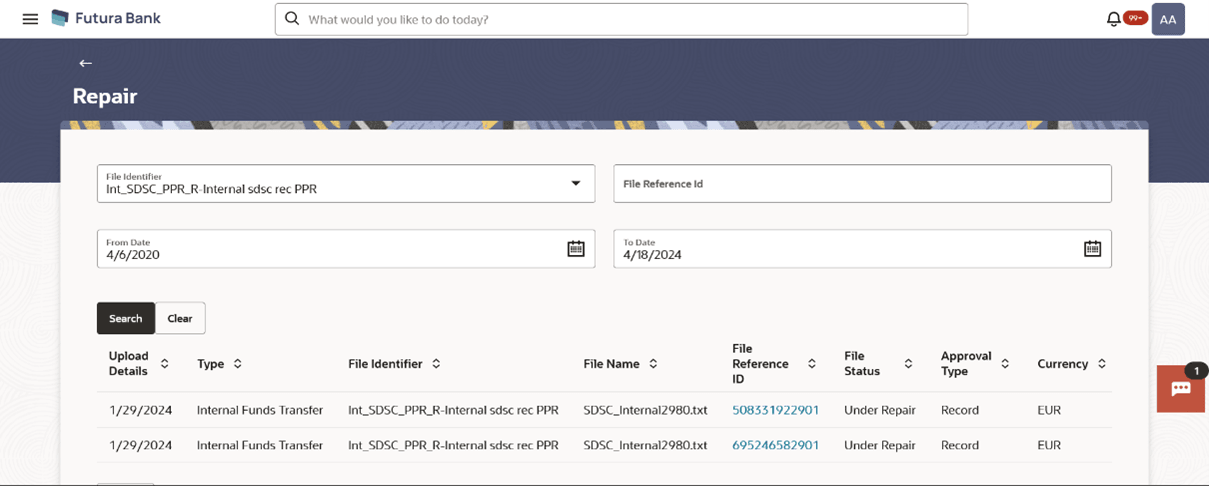1209x486 pixels.
Task: Open the From Date calendar picker
Action: pyautogui.click(x=576, y=249)
